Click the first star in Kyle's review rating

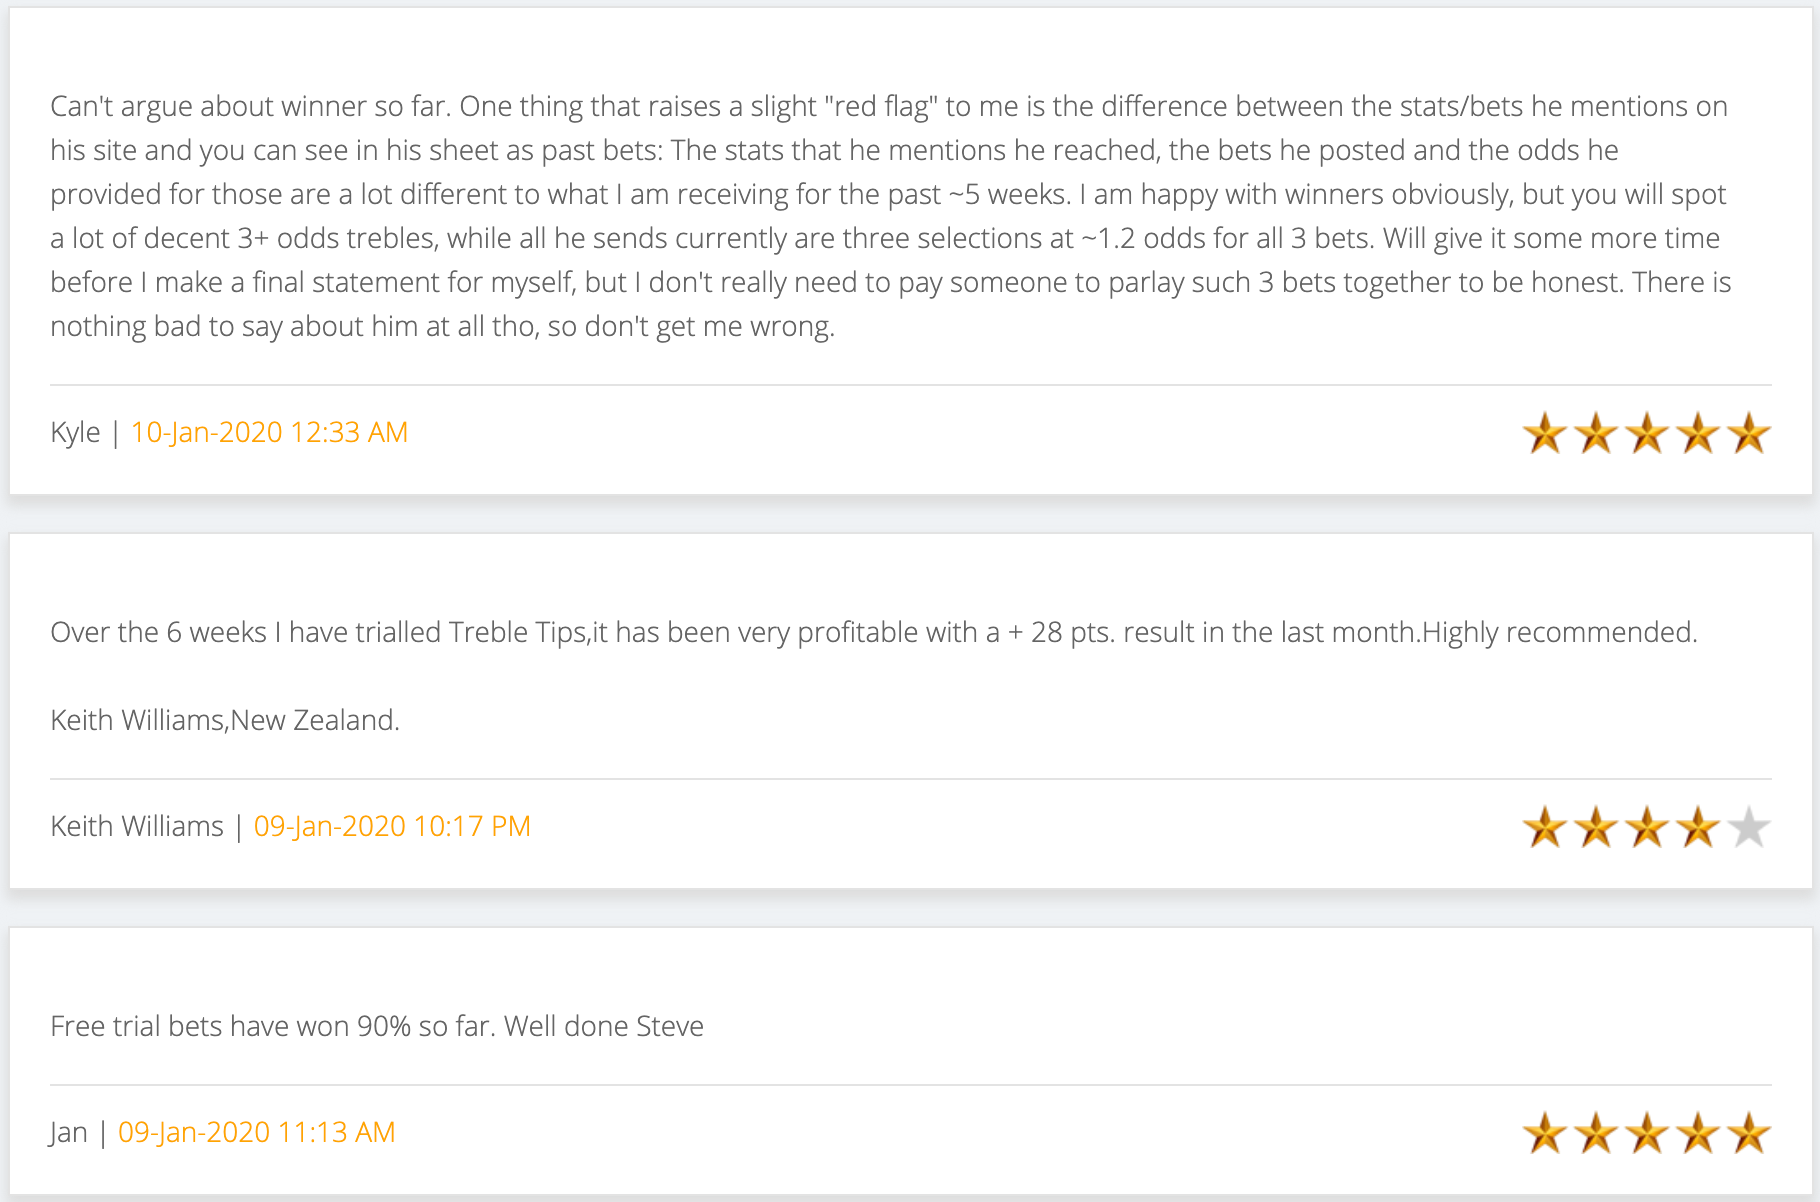click(x=1545, y=433)
